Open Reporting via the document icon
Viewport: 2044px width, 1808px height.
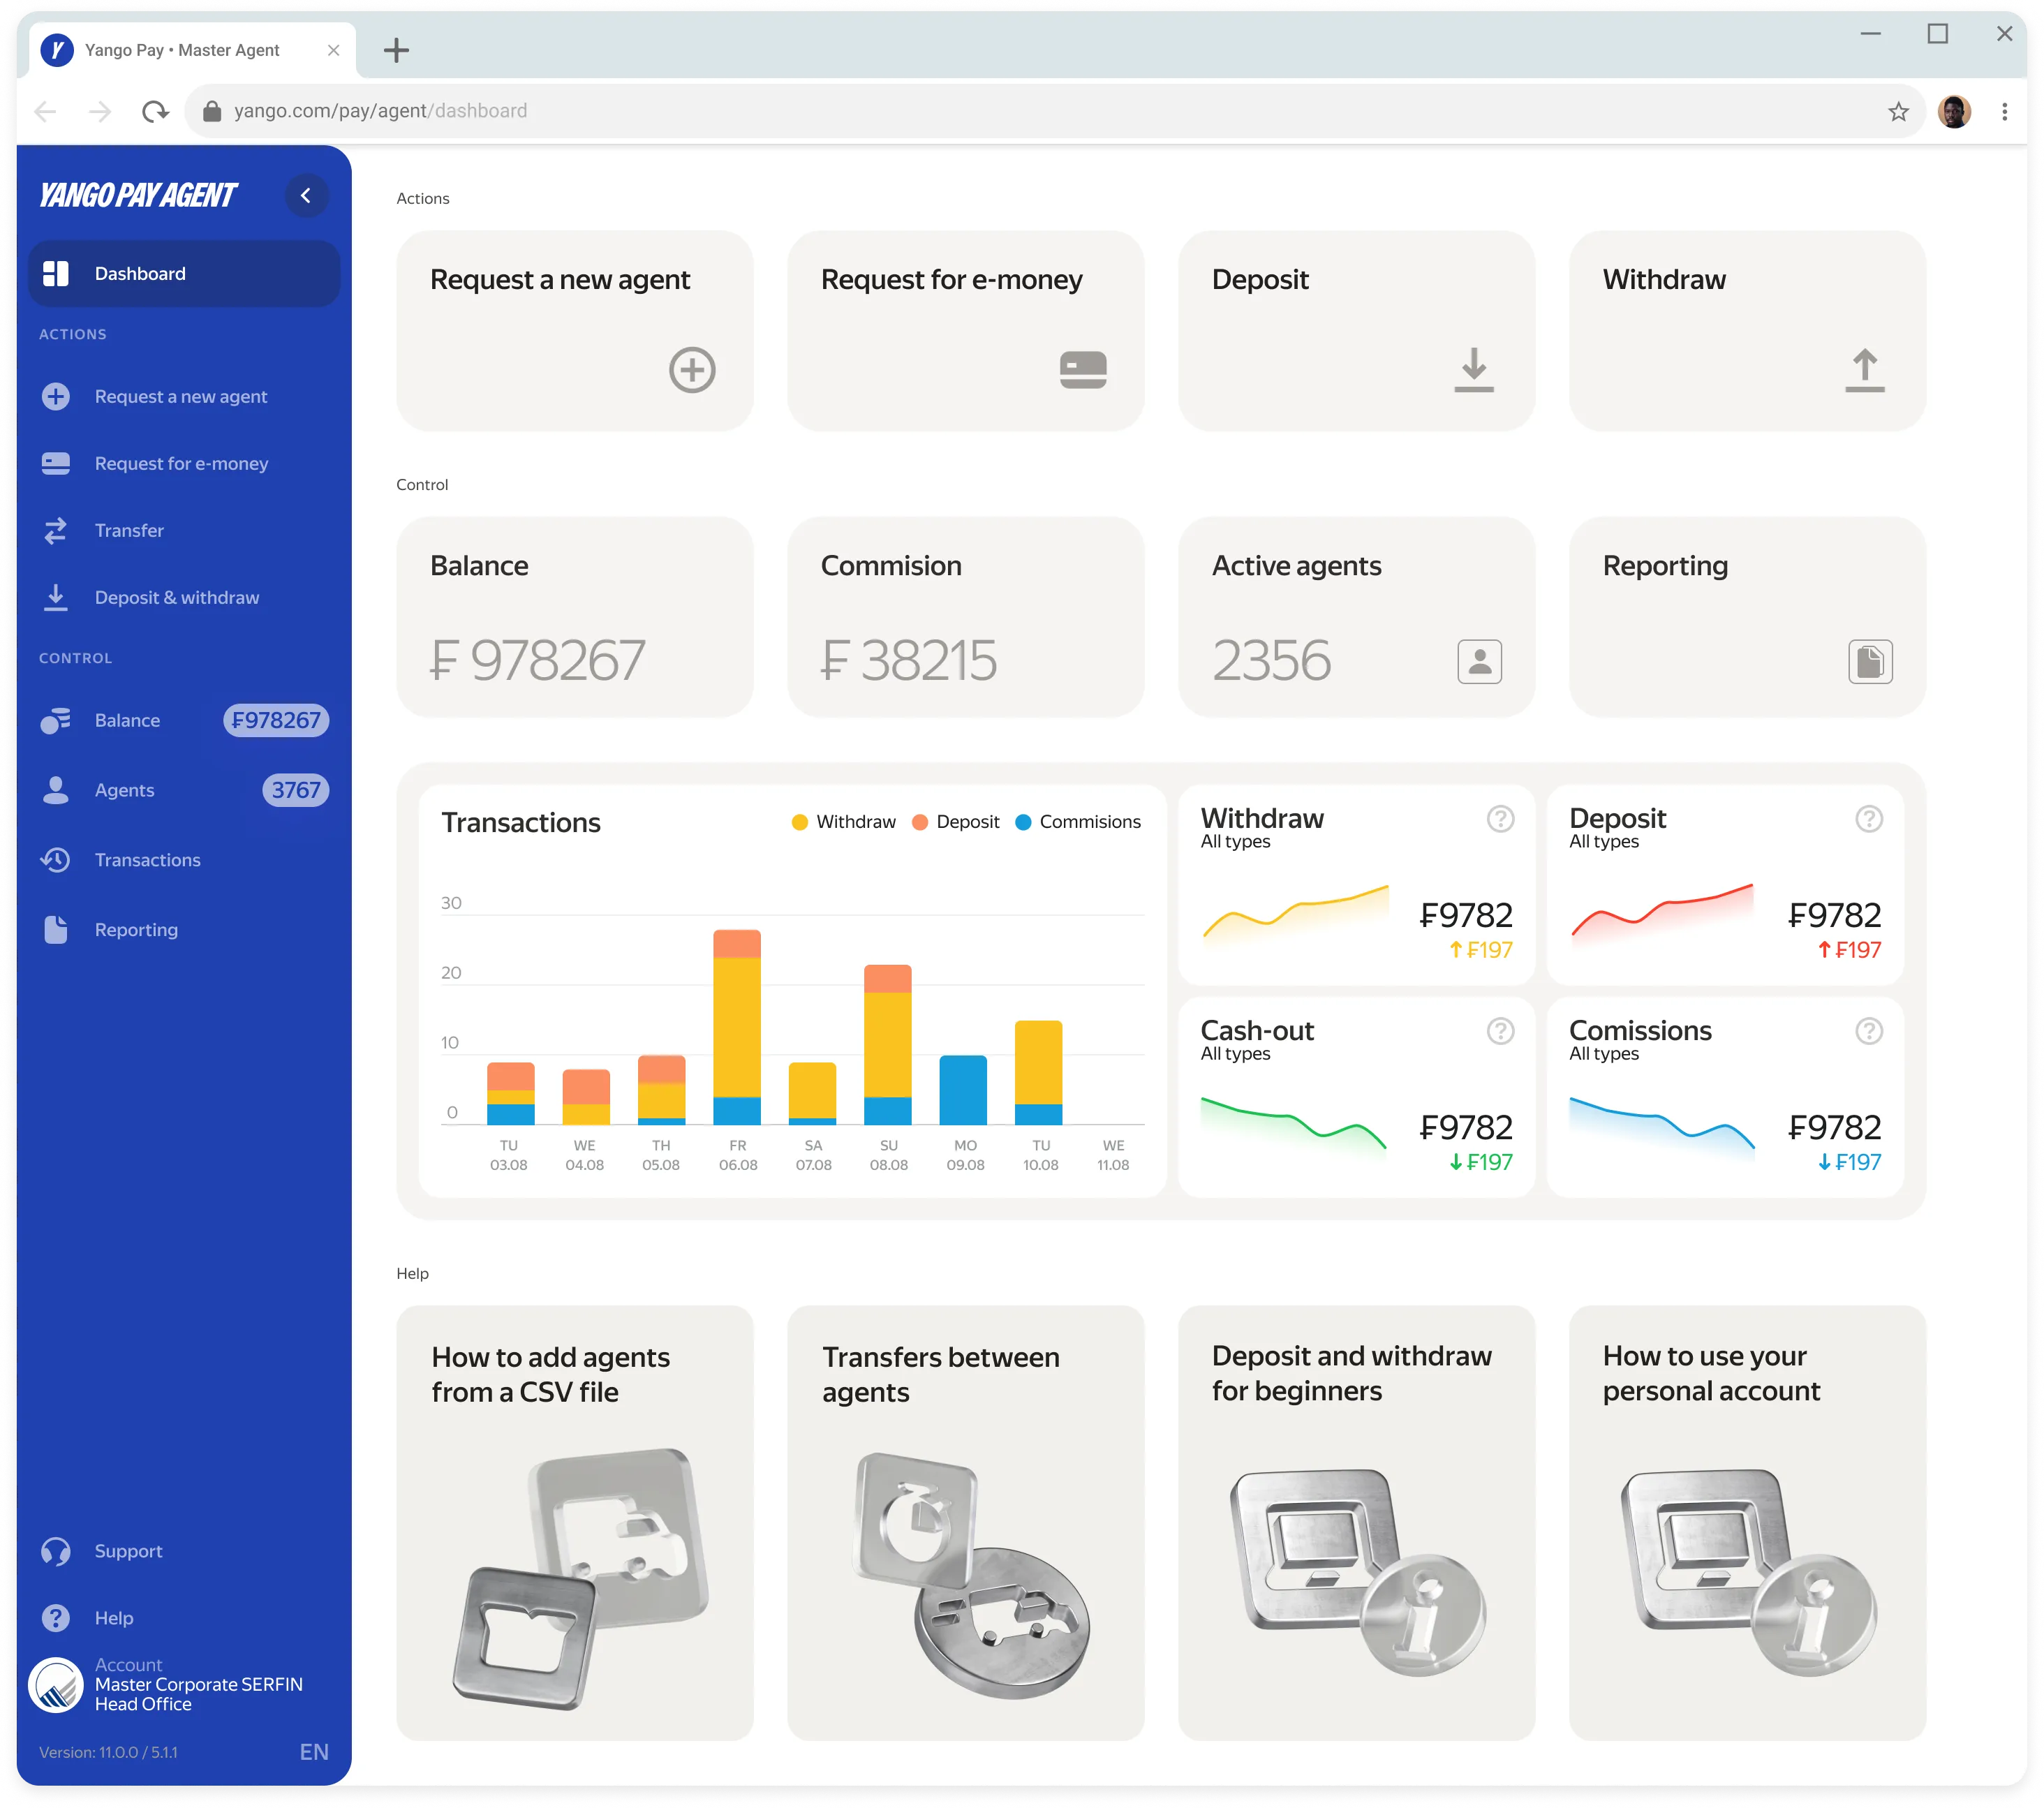click(1870, 661)
